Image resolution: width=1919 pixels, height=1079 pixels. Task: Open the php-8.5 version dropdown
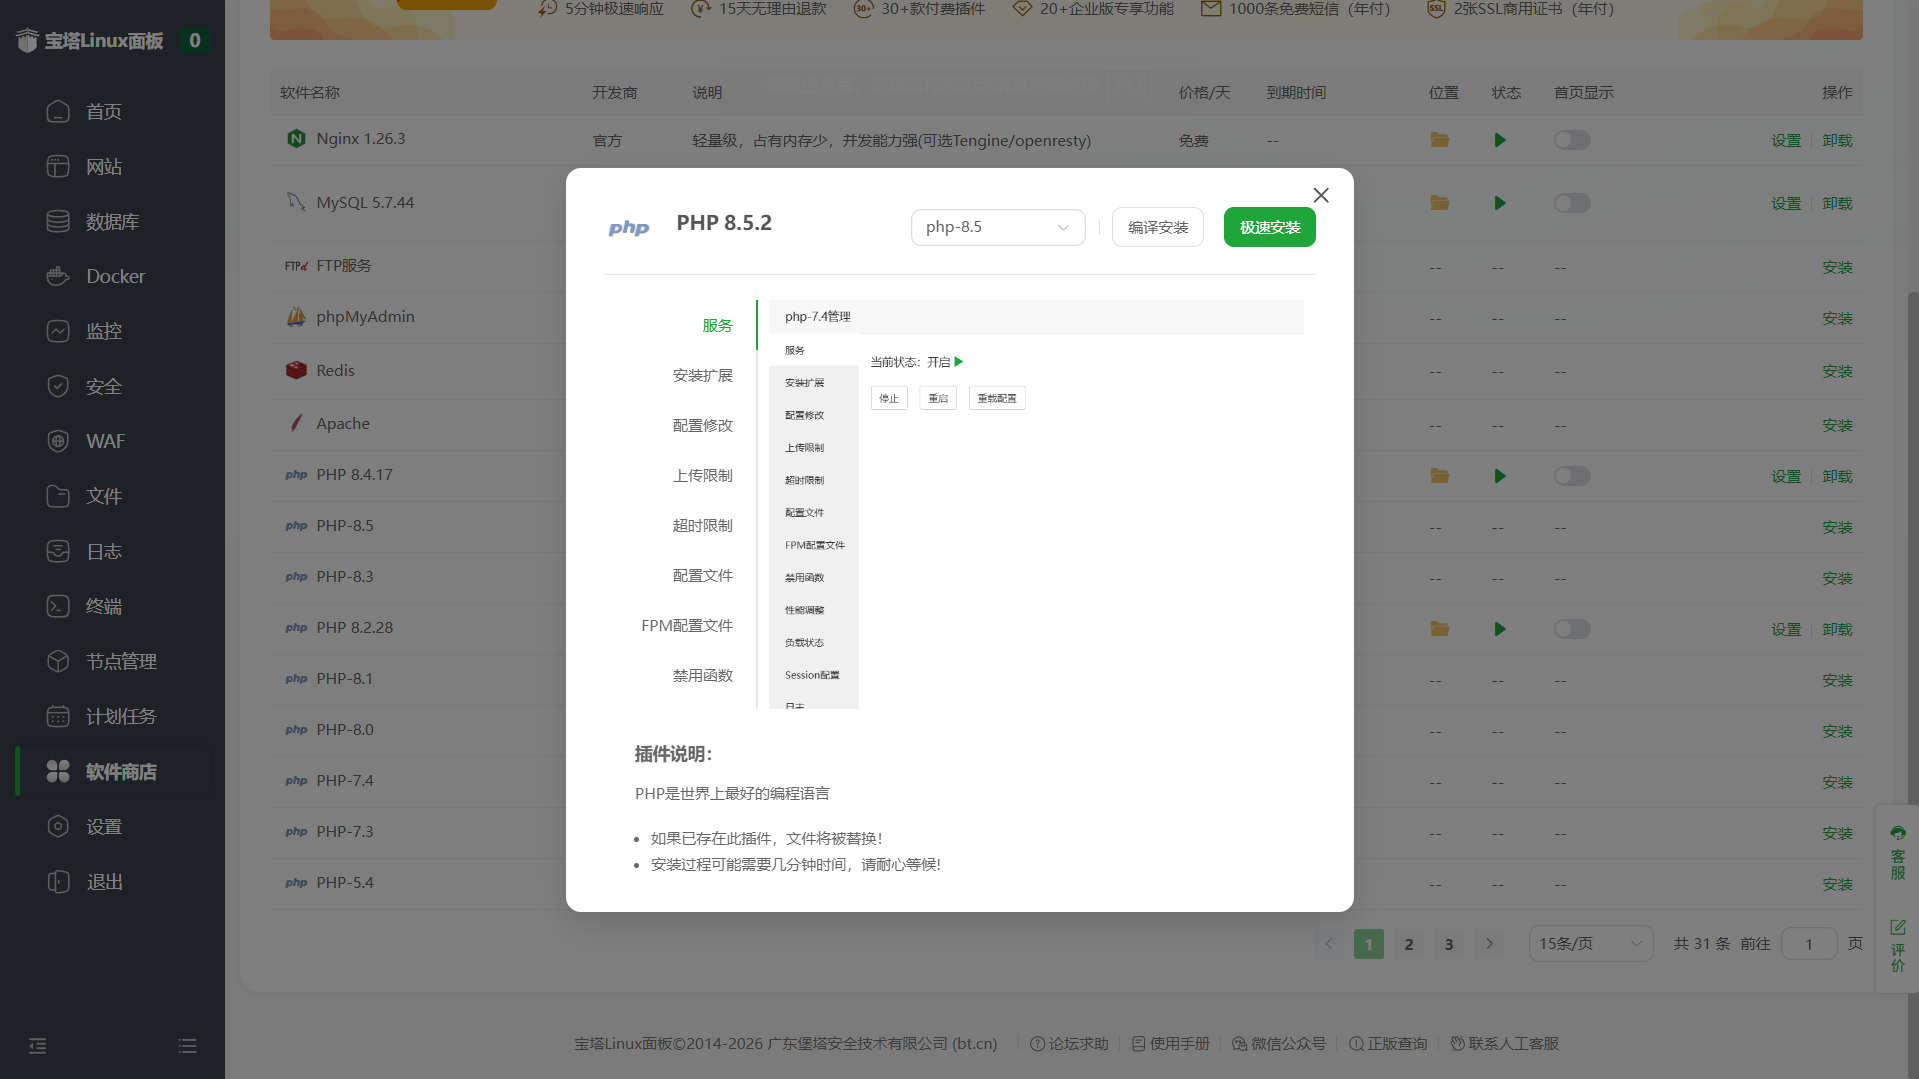pos(997,227)
